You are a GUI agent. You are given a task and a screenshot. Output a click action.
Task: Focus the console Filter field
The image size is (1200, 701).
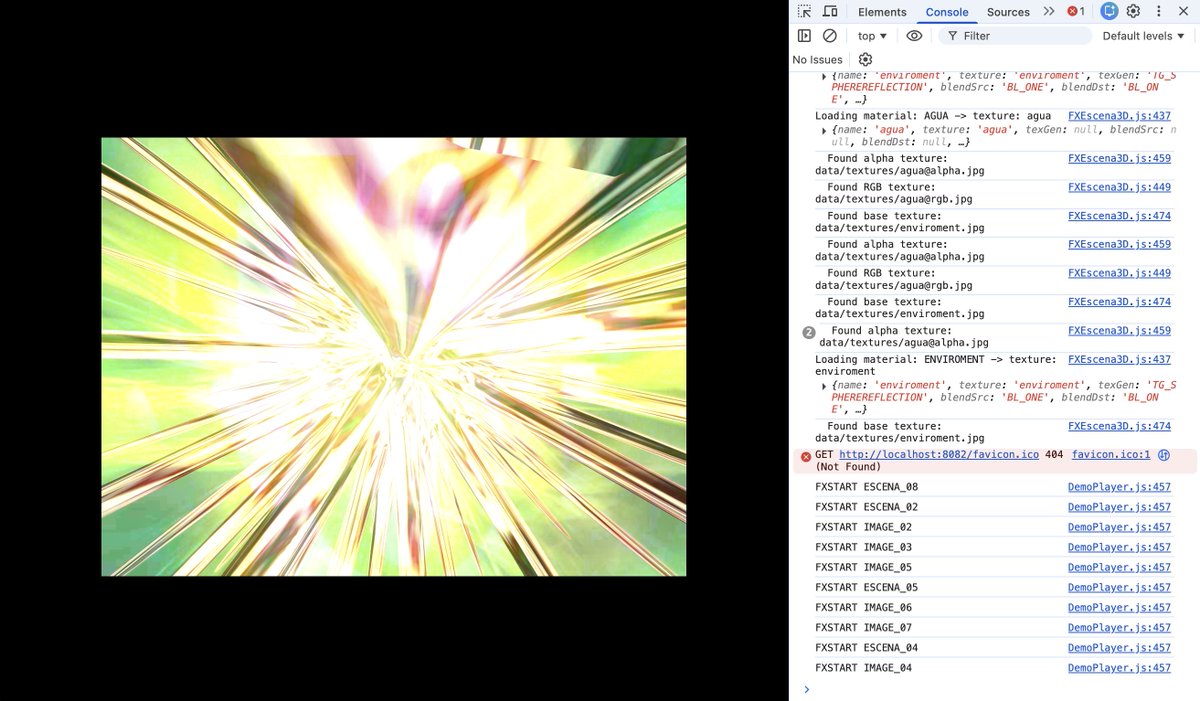(x=1014, y=36)
